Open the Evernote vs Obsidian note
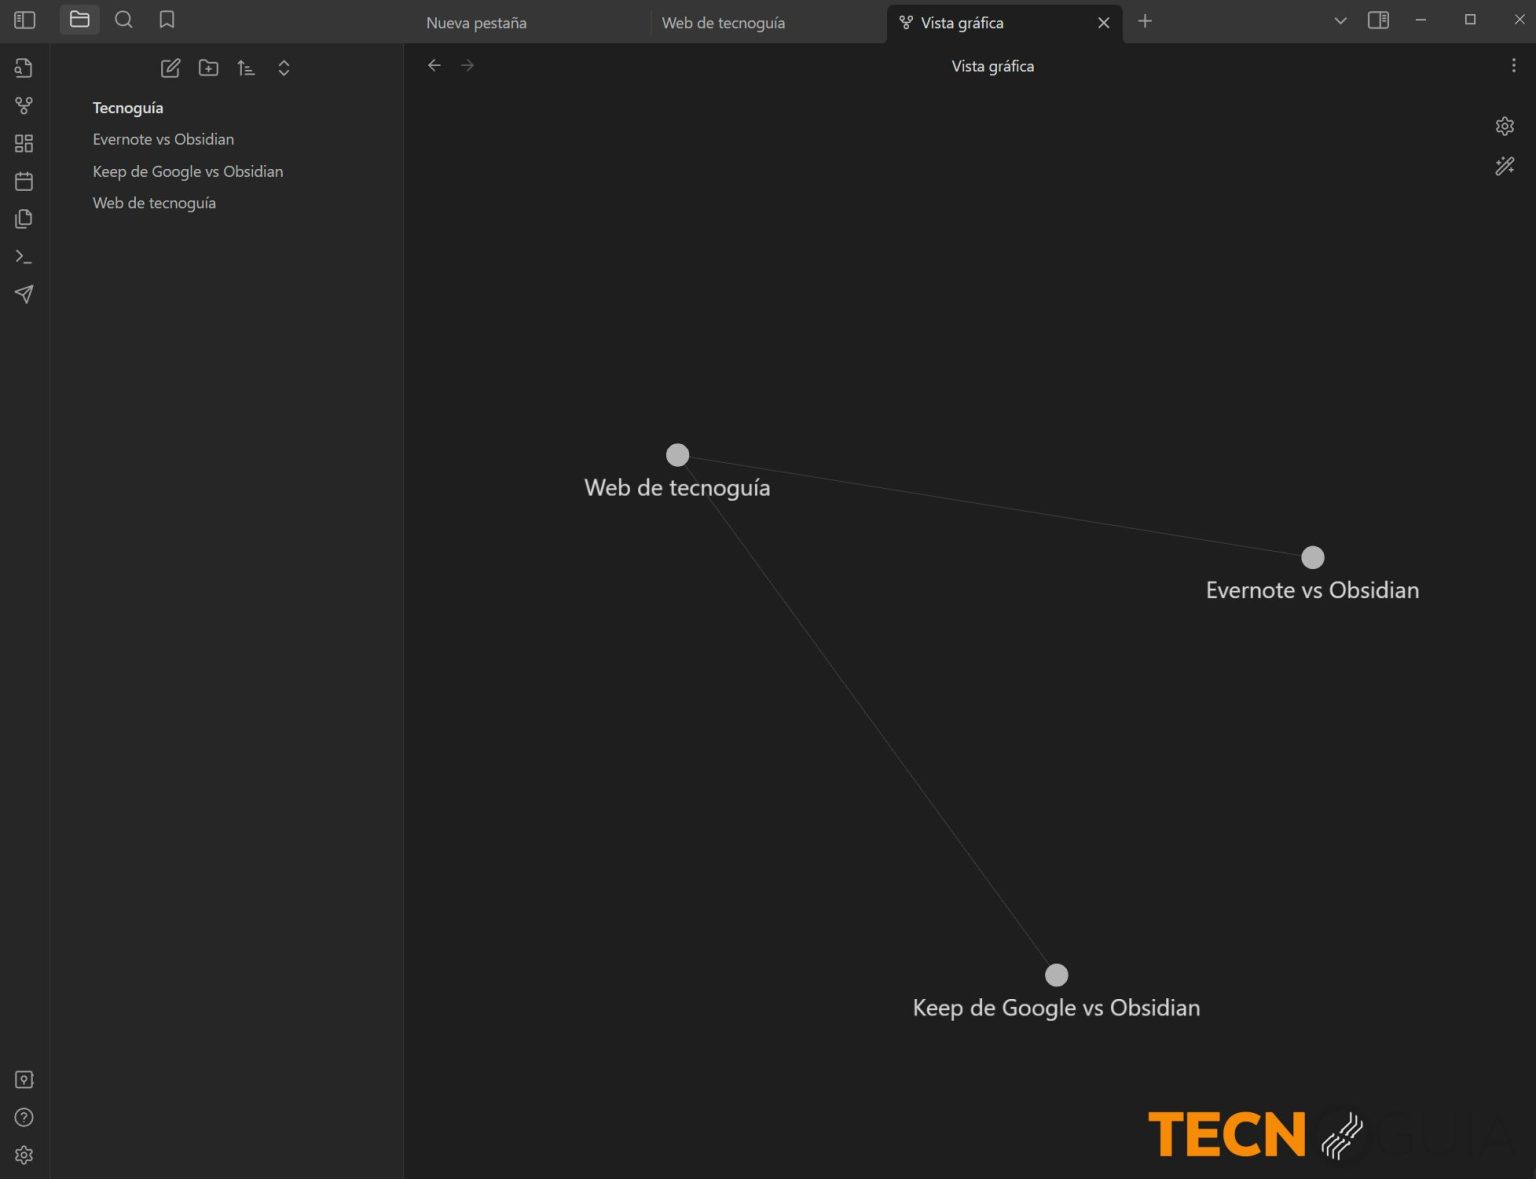The width and height of the screenshot is (1536, 1179). (163, 139)
